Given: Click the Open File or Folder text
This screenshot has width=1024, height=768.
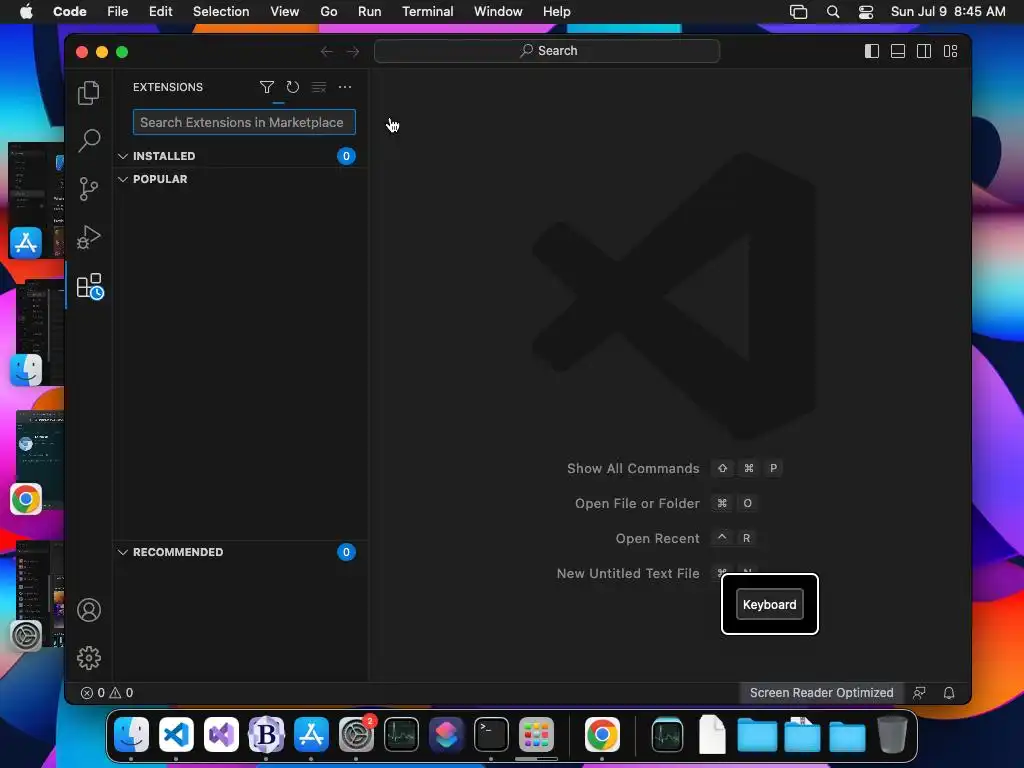Looking at the screenshot, I should click(x=637, y=504).
